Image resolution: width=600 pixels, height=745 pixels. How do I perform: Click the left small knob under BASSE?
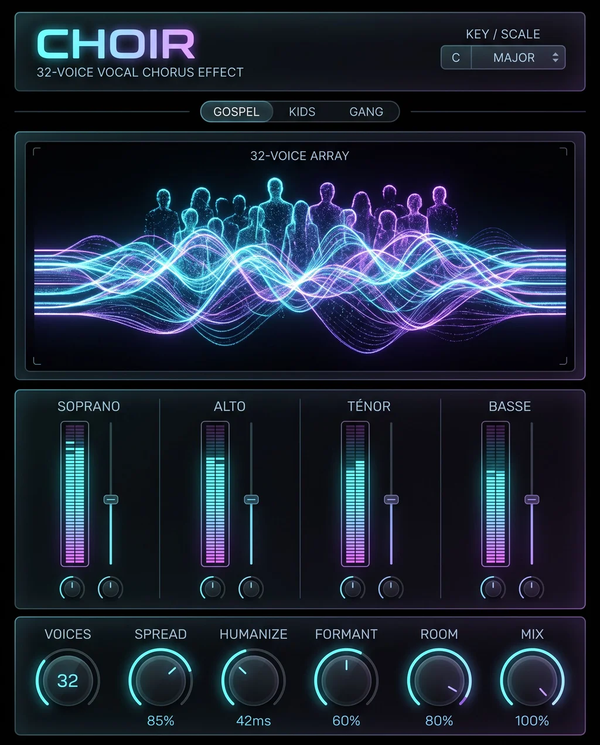click(x=493, y=589)
